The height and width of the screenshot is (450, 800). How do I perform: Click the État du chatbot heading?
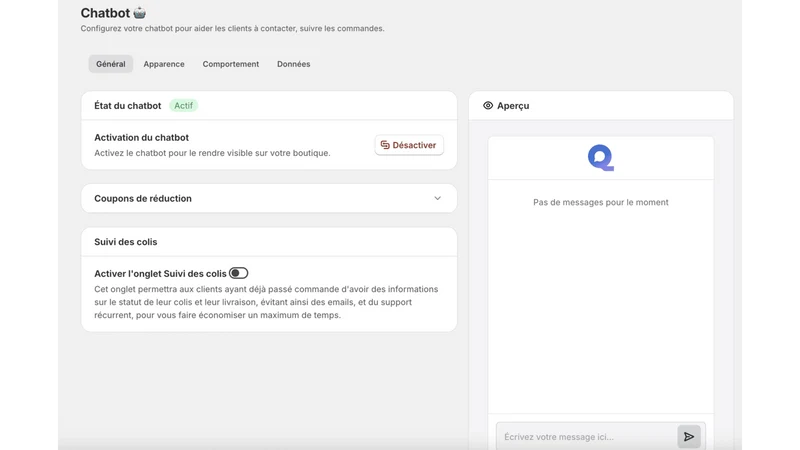(128, 106)
